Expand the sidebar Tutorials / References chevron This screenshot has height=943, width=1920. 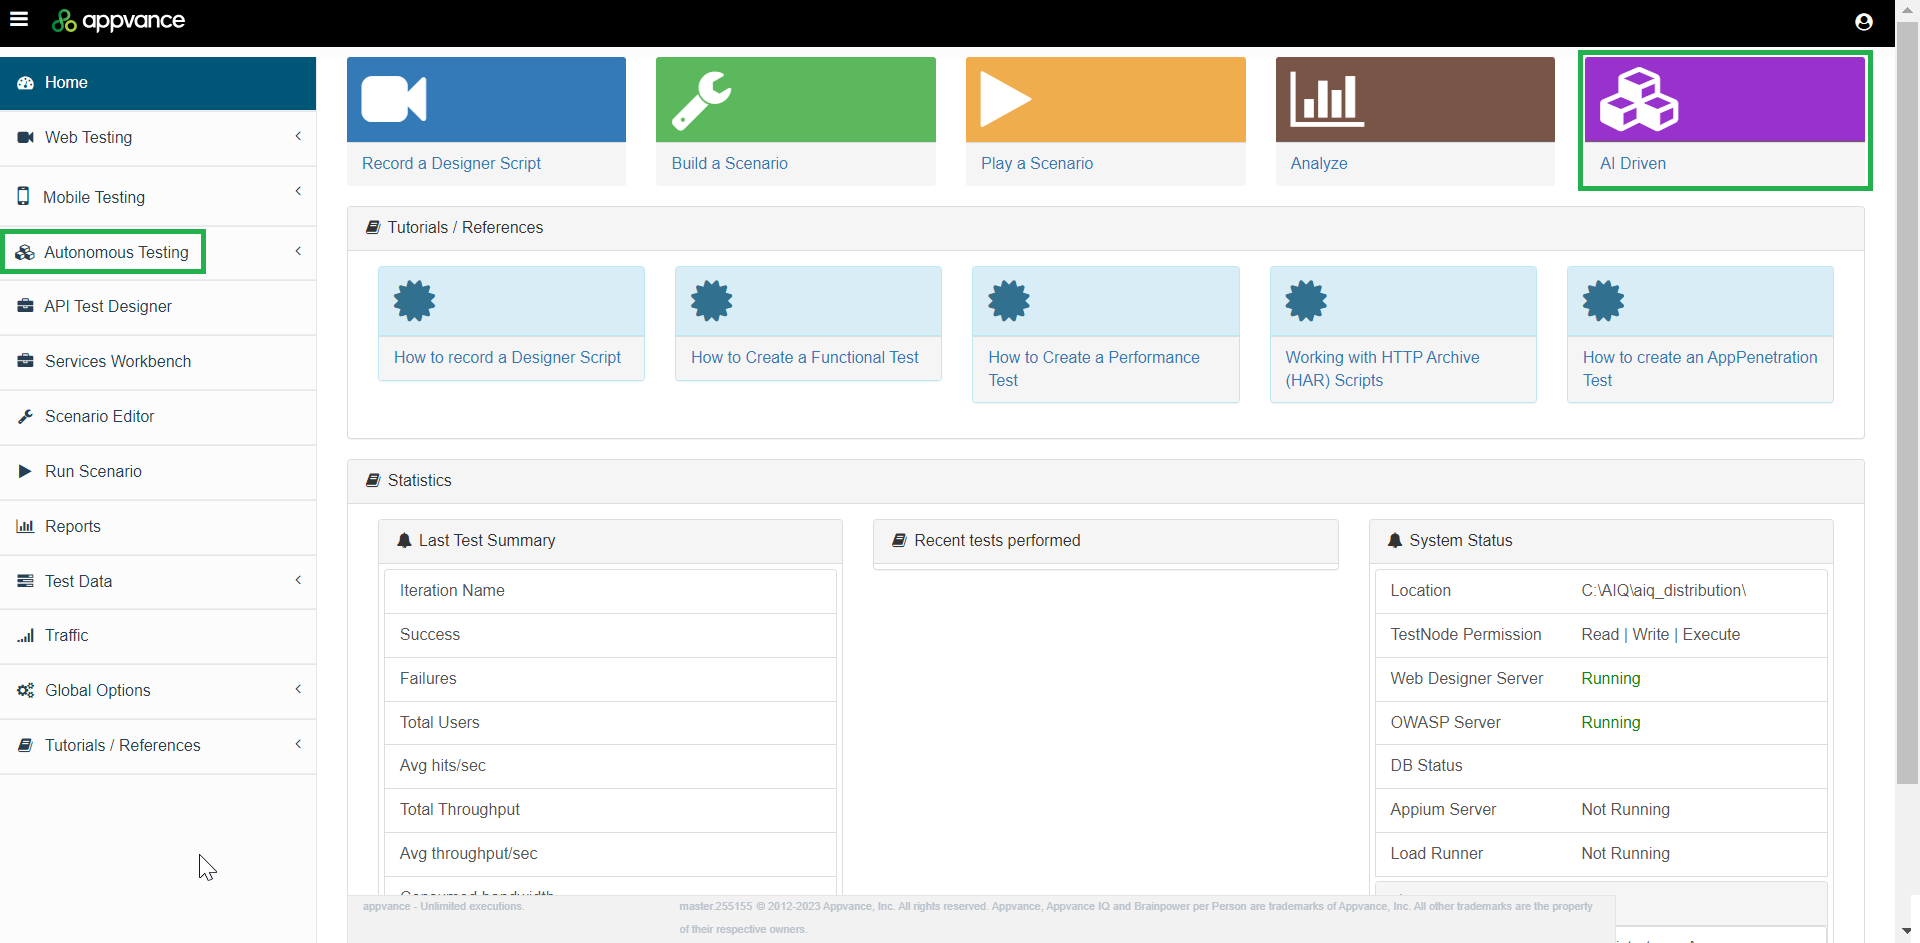point(298,744)
